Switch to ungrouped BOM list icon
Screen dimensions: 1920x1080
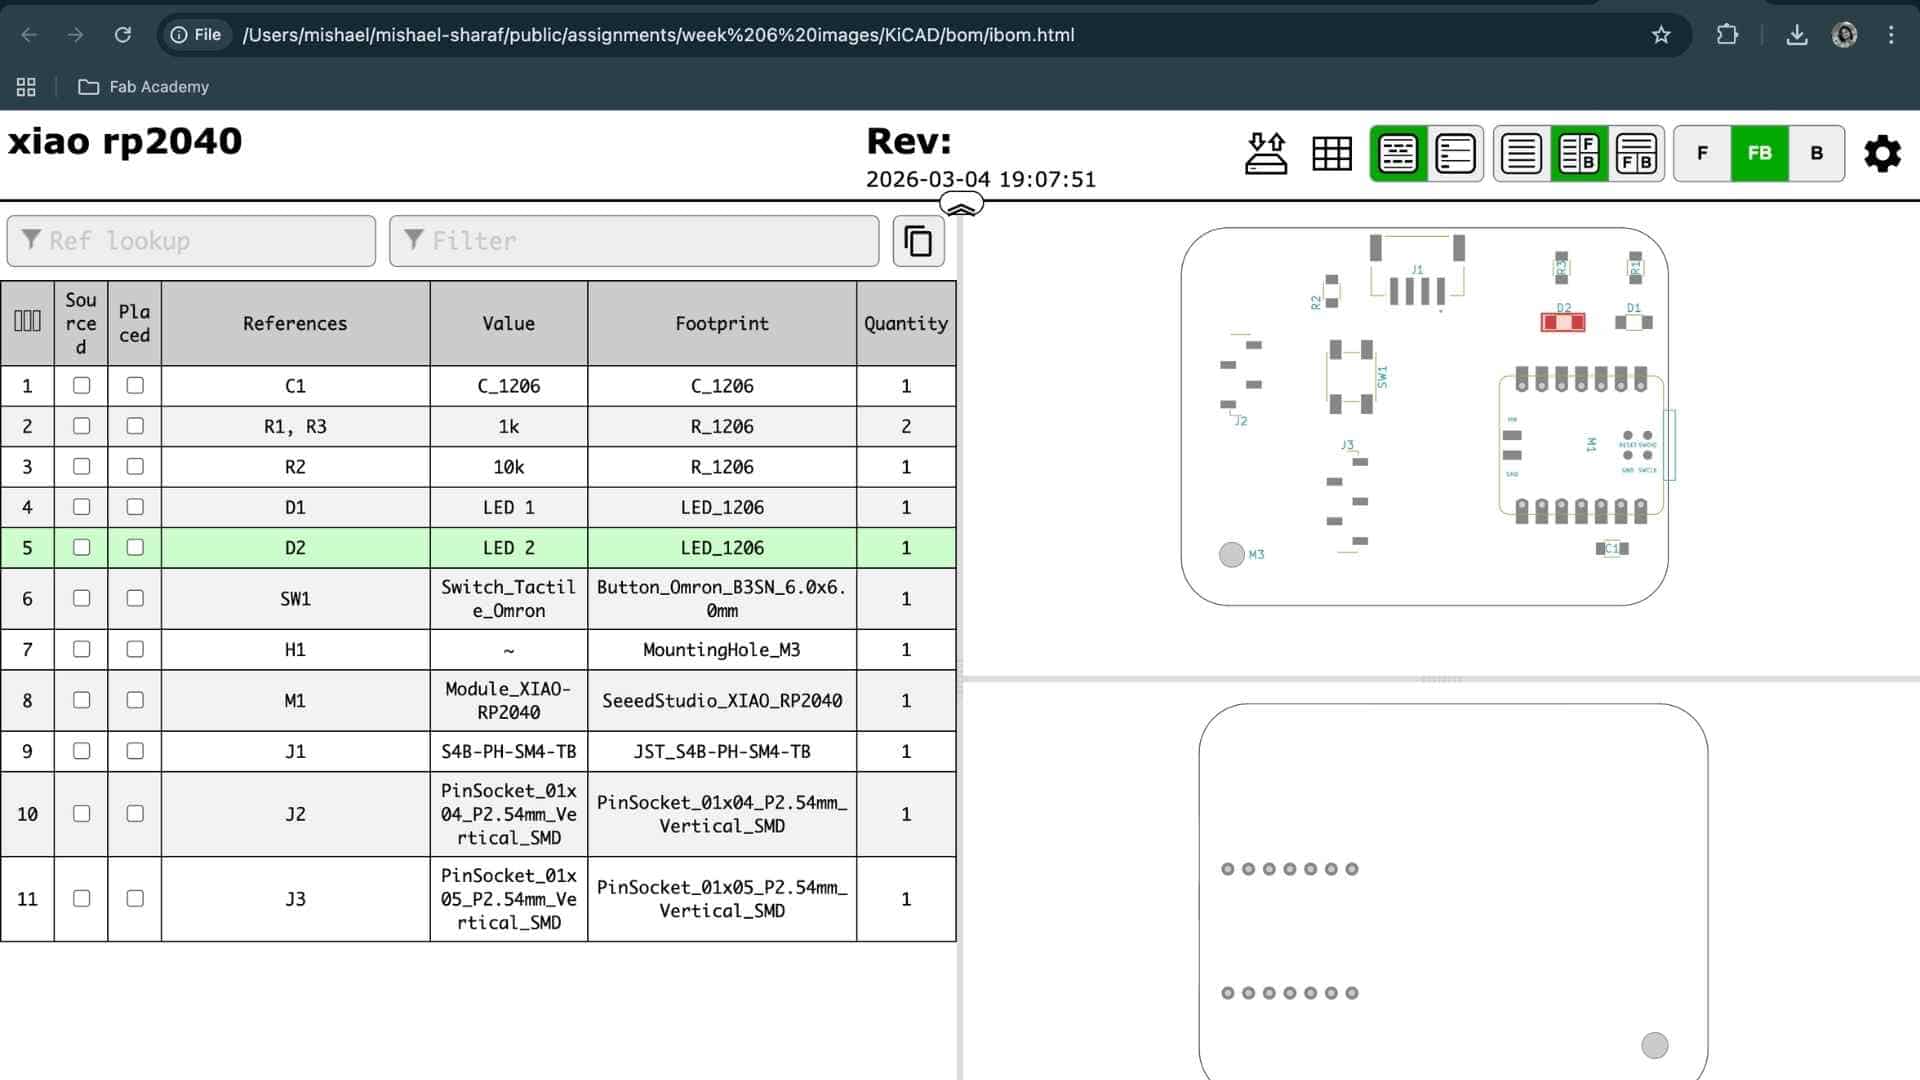(1455, 153)
